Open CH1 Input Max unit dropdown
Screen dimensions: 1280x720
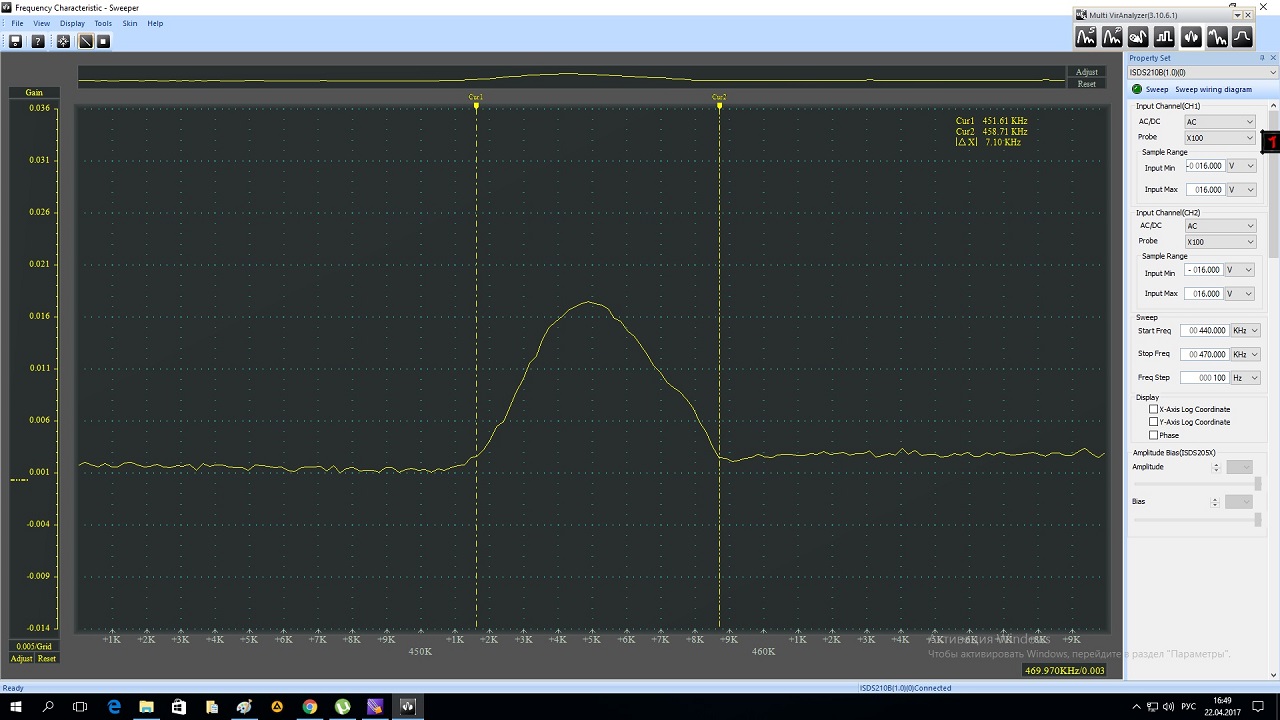(x=1241, y=190)
